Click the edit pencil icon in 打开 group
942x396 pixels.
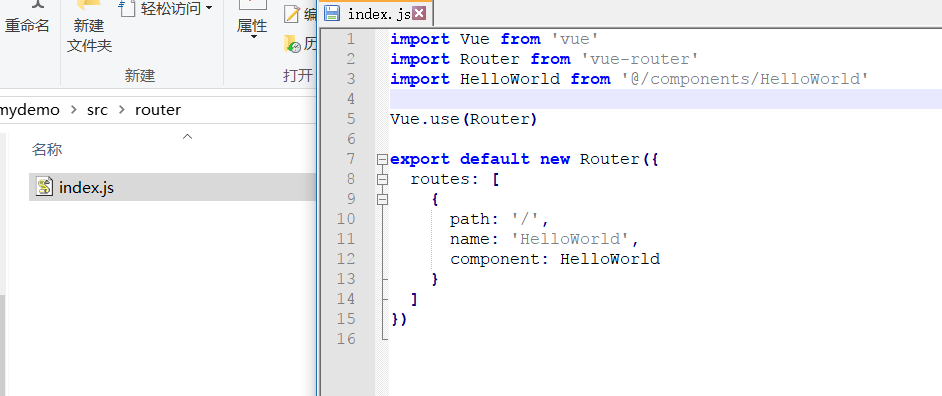[x=292, y=14]
